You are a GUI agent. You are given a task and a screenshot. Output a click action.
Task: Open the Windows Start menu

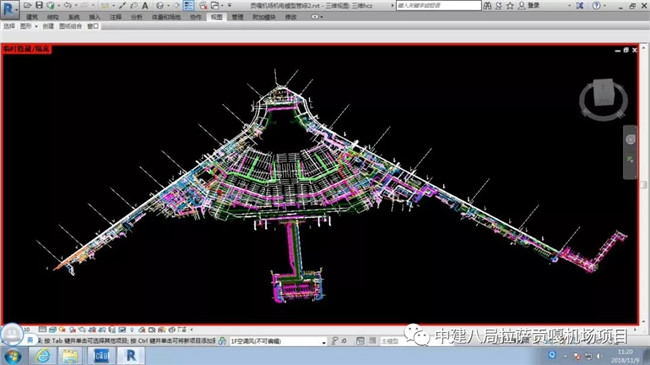pos(12,356)
